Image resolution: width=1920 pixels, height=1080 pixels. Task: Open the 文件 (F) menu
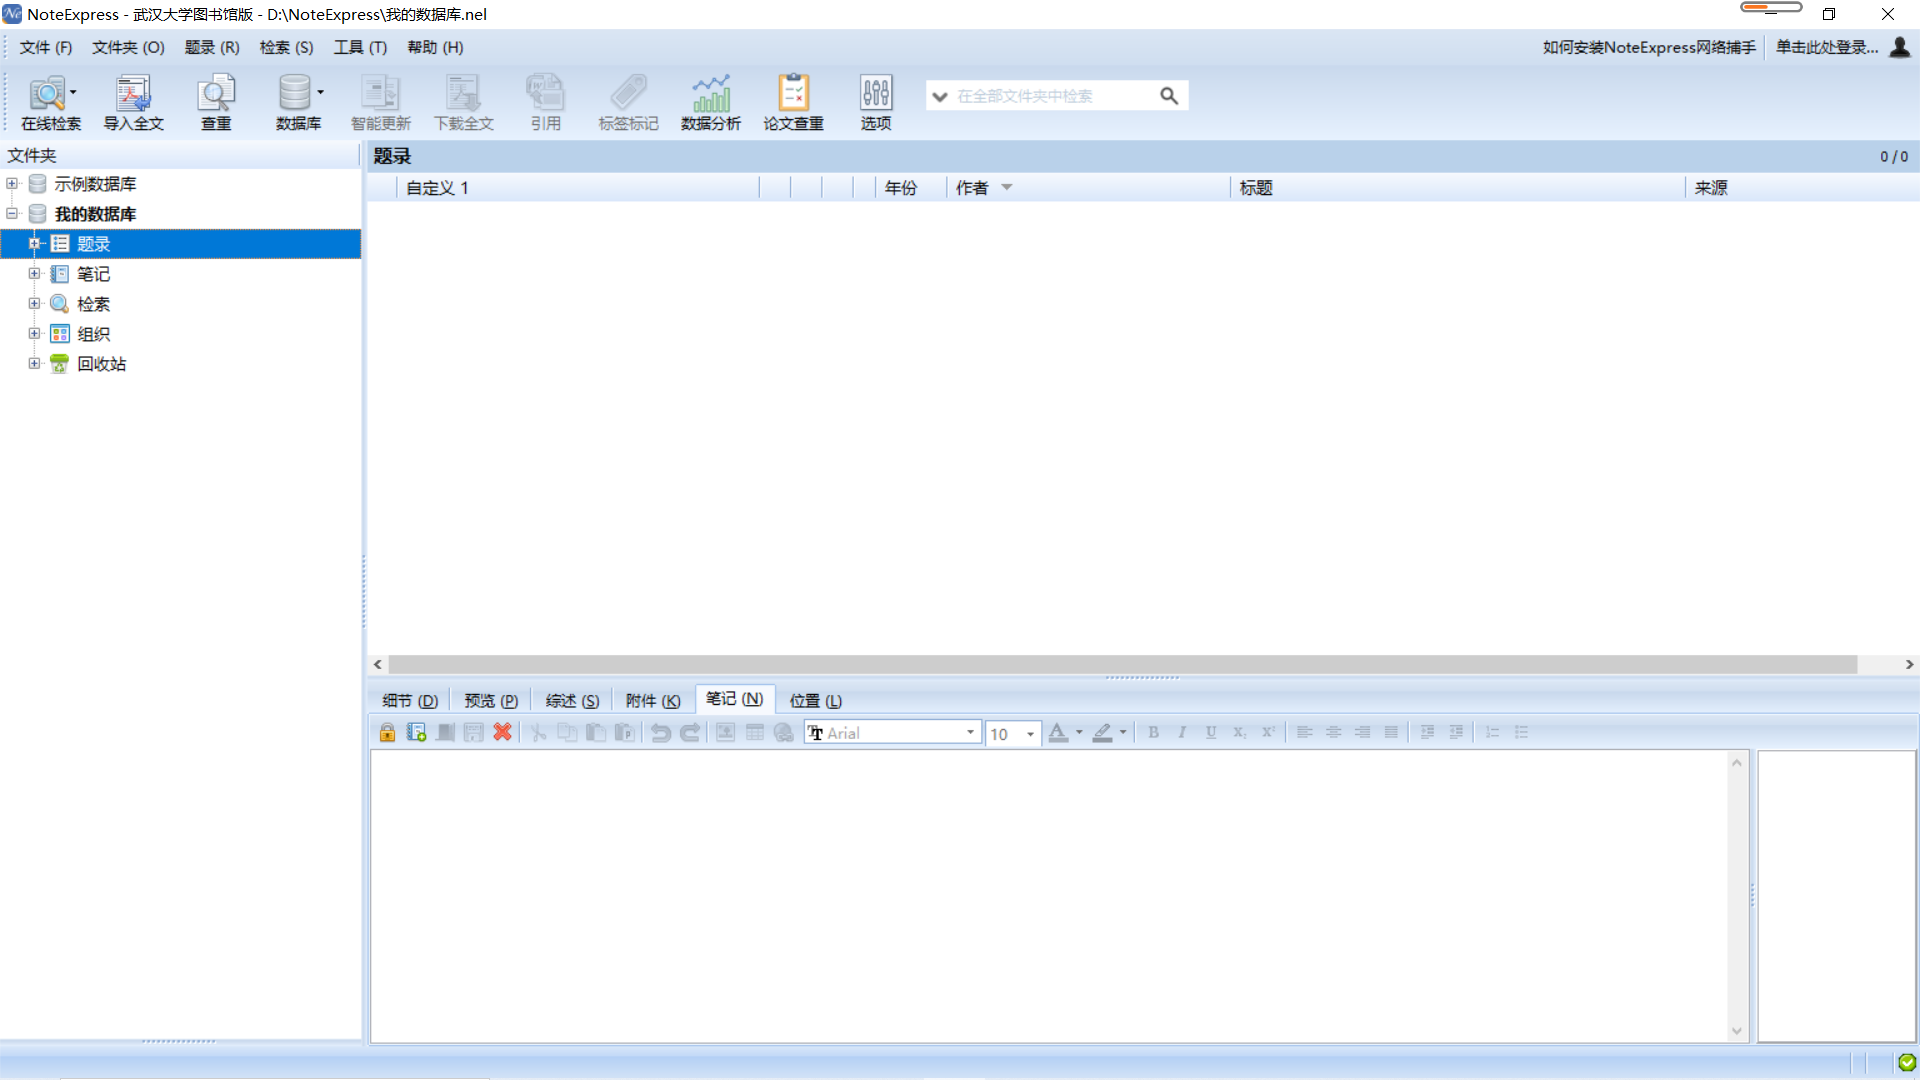pos(46,47)
